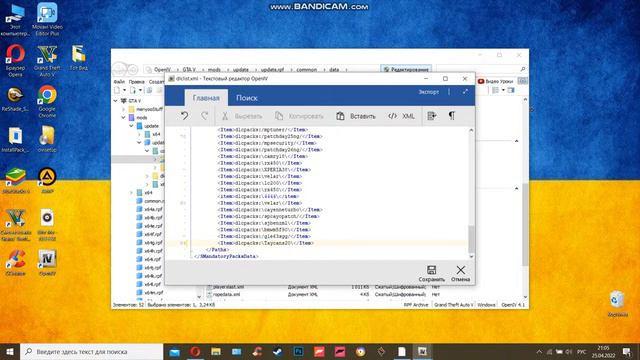The width and height of the screenshot is (640, 360).
Task: Click the search magnifier in OpenIV
Action: 522,69
